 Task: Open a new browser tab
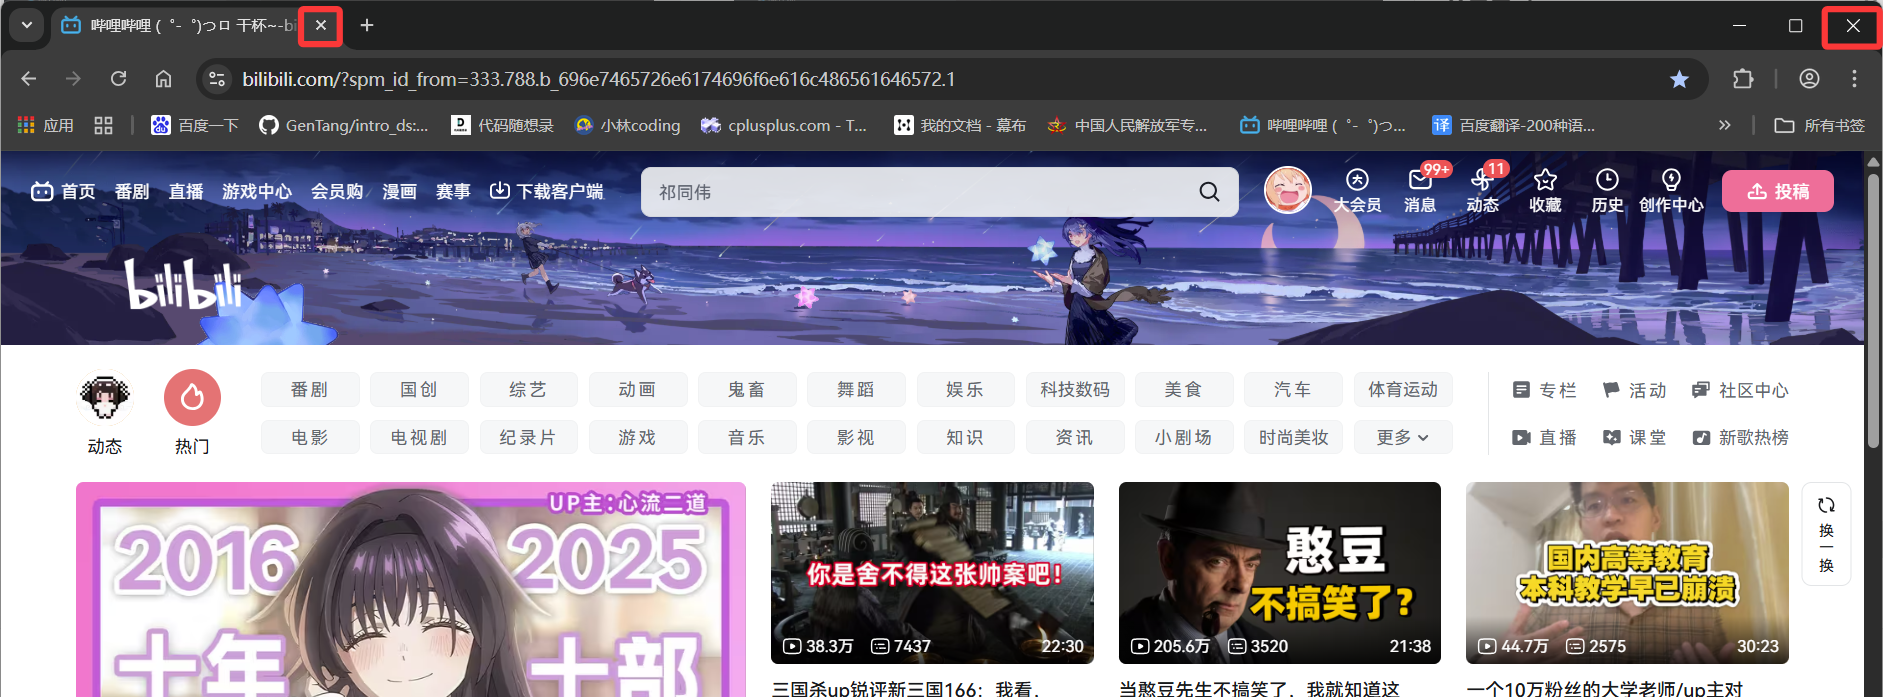pyautogui.click(x=367, y=25)
